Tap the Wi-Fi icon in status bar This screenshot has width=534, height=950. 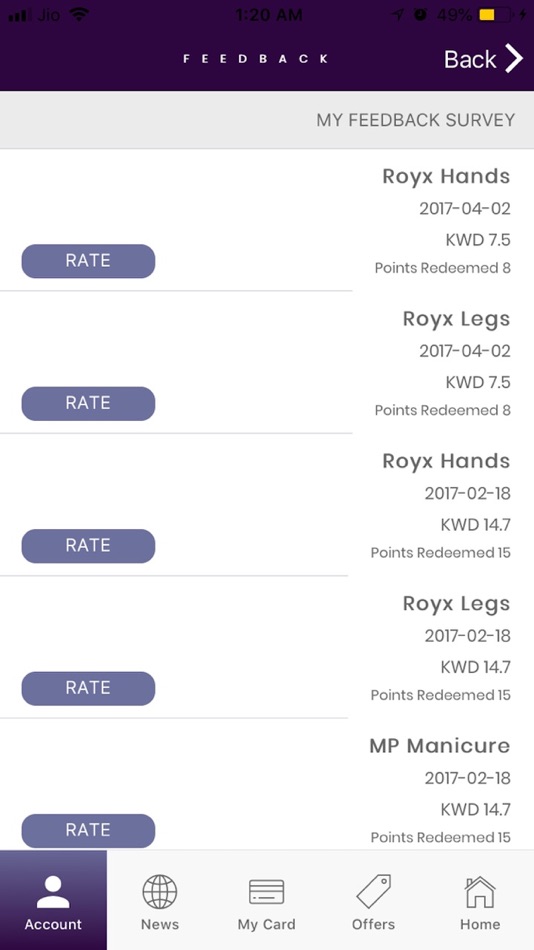79,15
